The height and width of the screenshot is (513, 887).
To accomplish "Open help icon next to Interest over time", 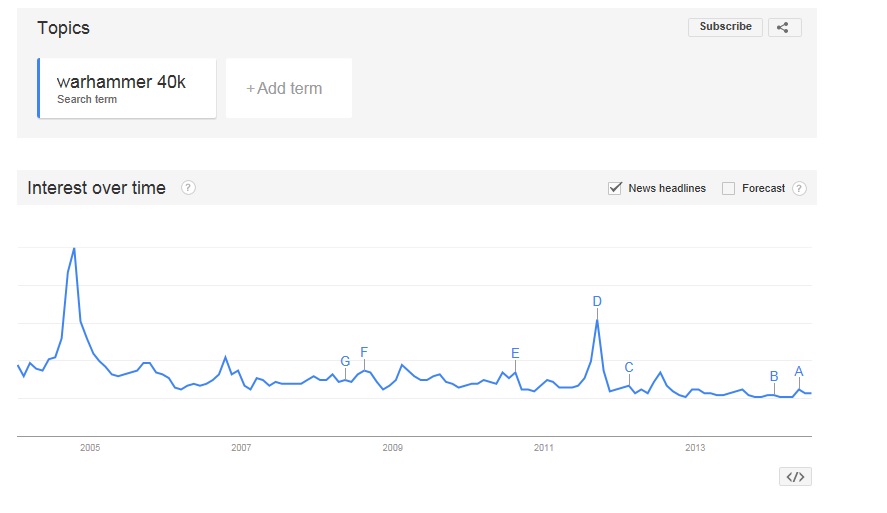I will [188, 188].
